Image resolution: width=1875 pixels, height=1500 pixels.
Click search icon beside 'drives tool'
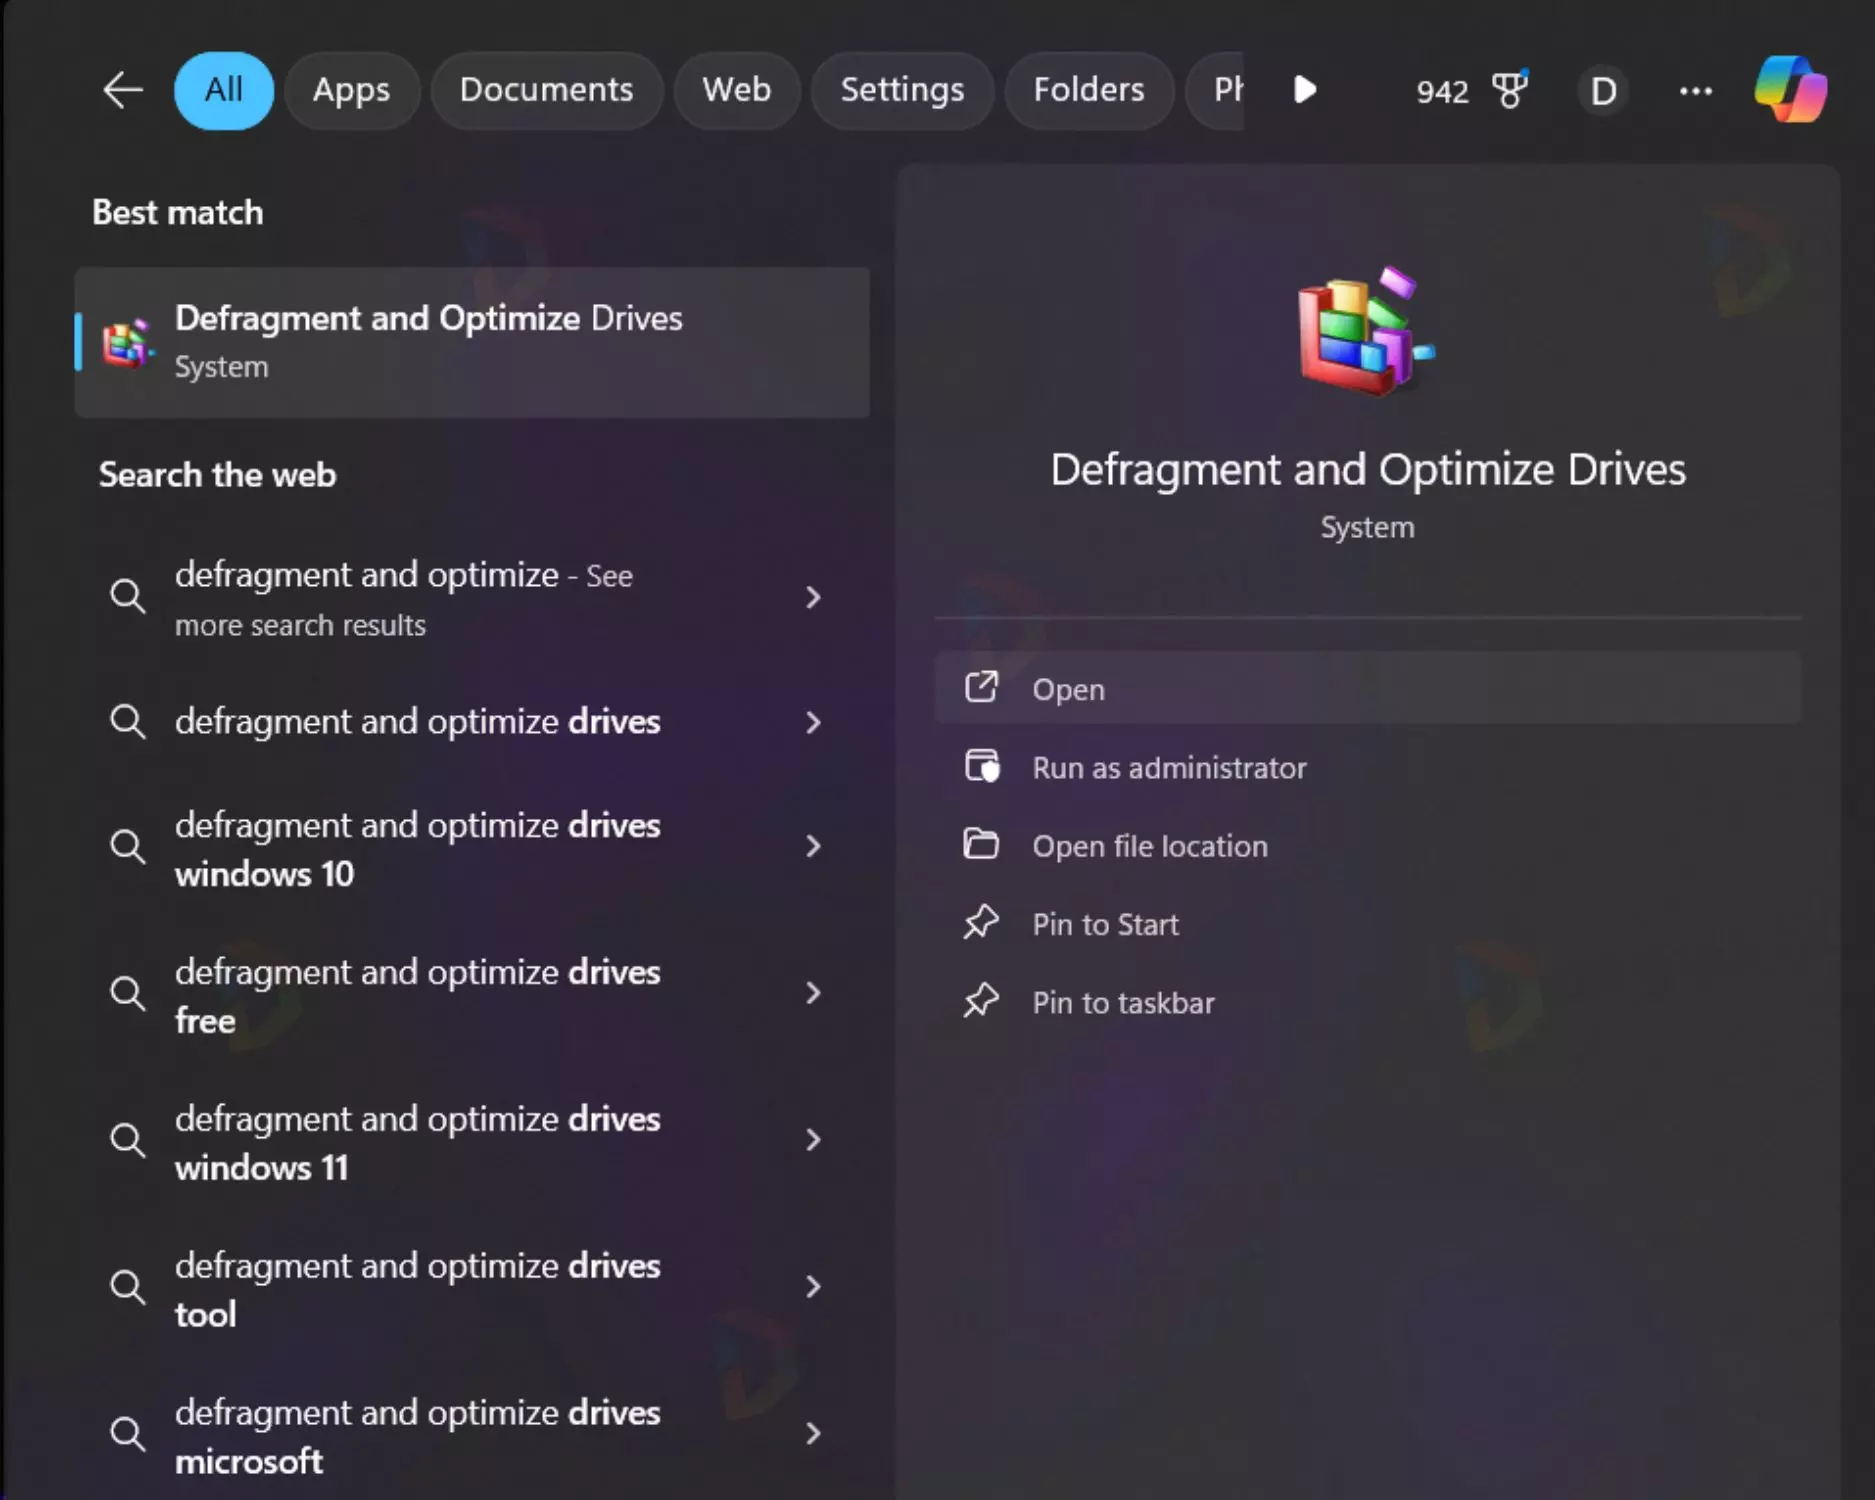tap(127, 1286)
